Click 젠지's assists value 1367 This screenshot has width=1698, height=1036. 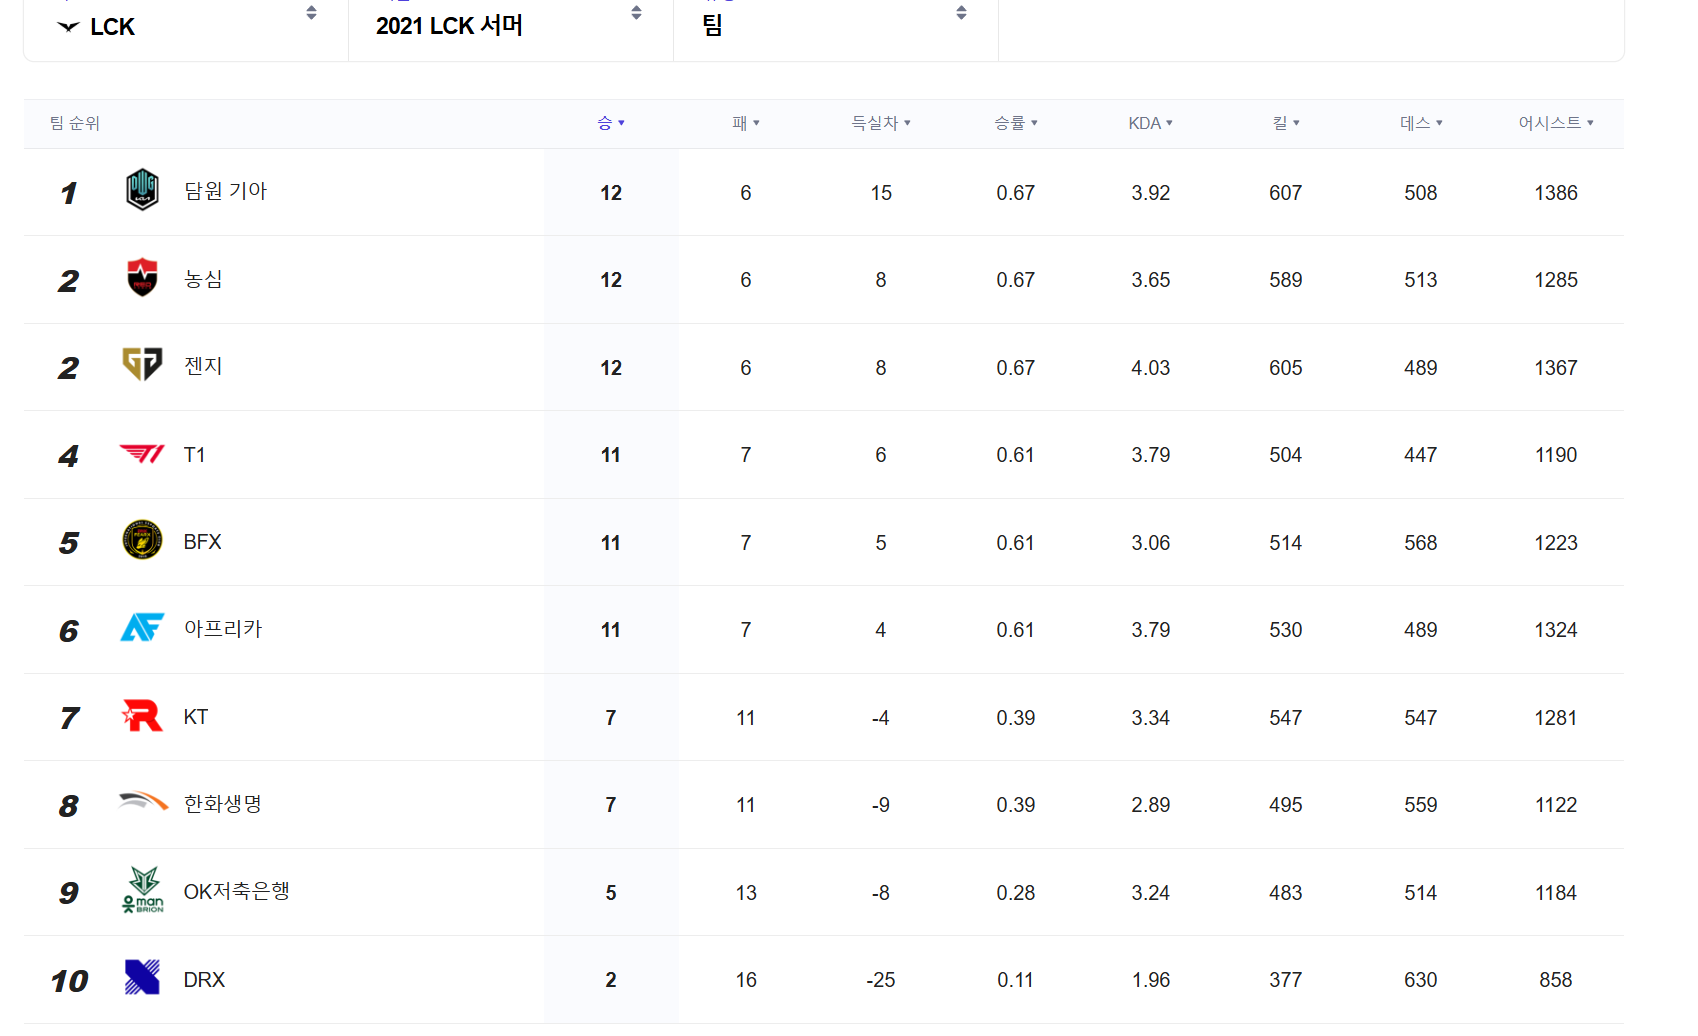click(1556, 368)
